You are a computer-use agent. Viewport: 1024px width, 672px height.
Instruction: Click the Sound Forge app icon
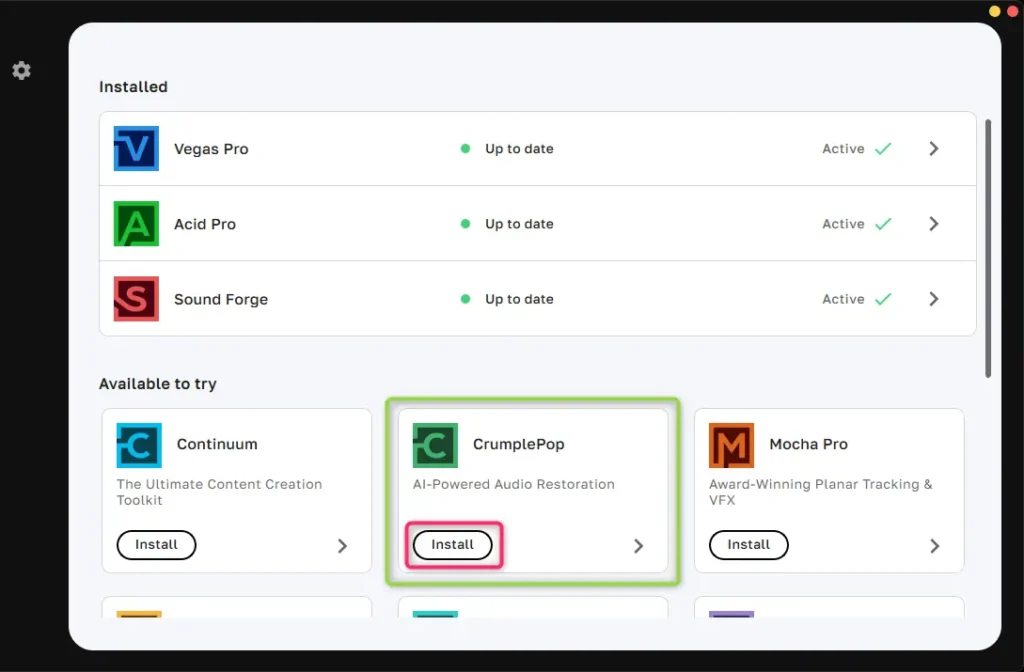pos(136,298)
